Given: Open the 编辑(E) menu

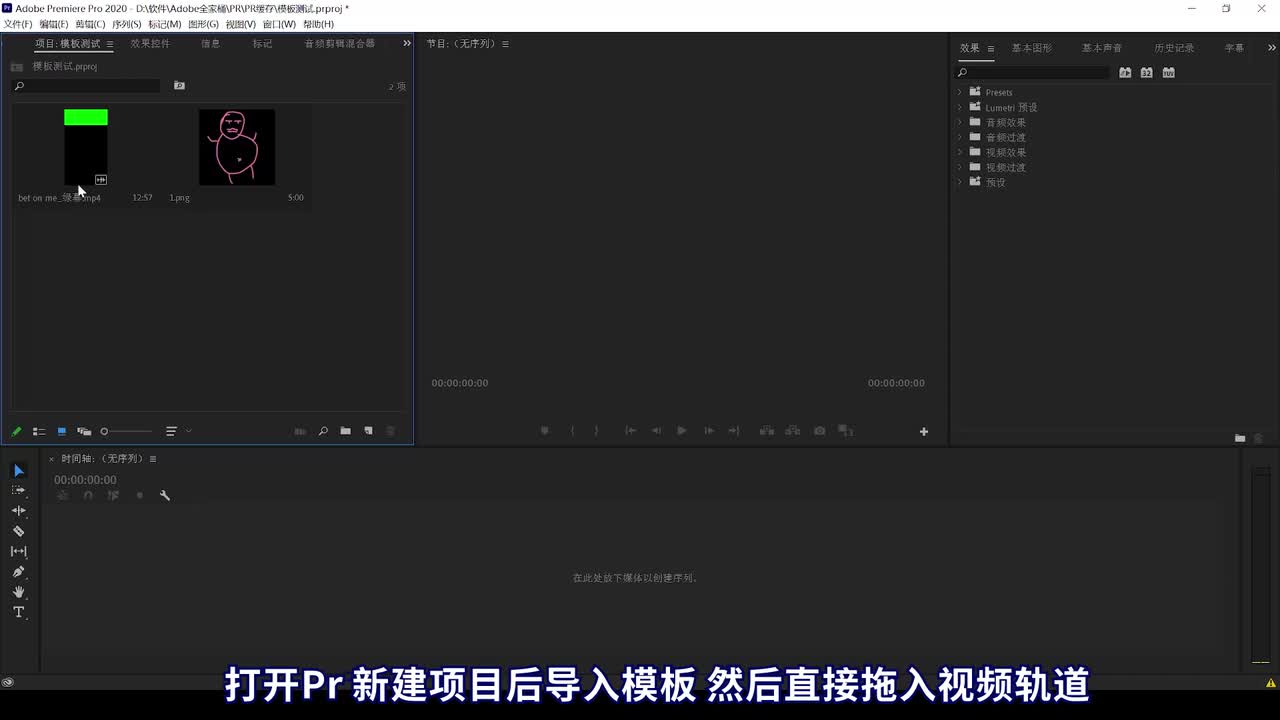Looking at the screenshot, I should pyautogui.click(x=54, y=24).
